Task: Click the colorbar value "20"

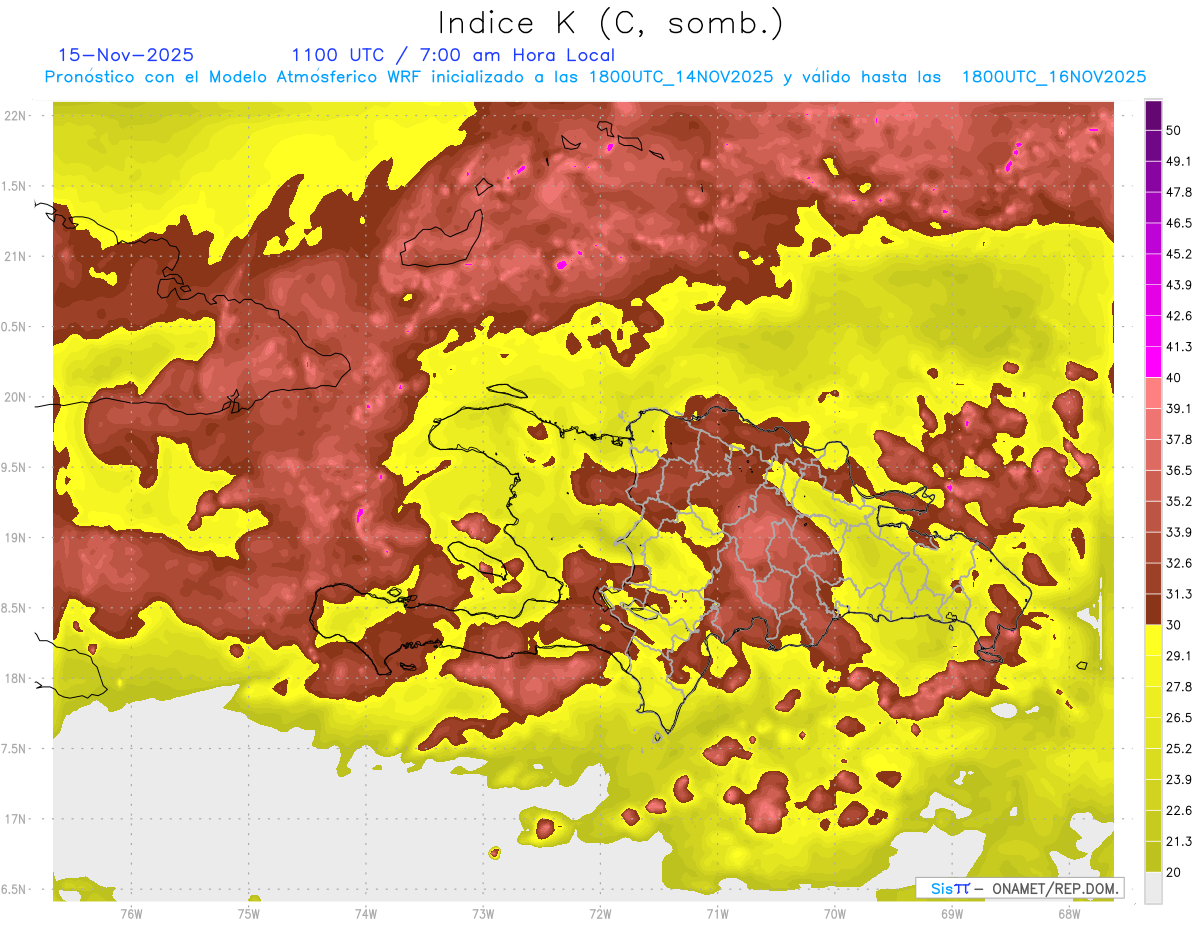Action: pos(1174,872)
